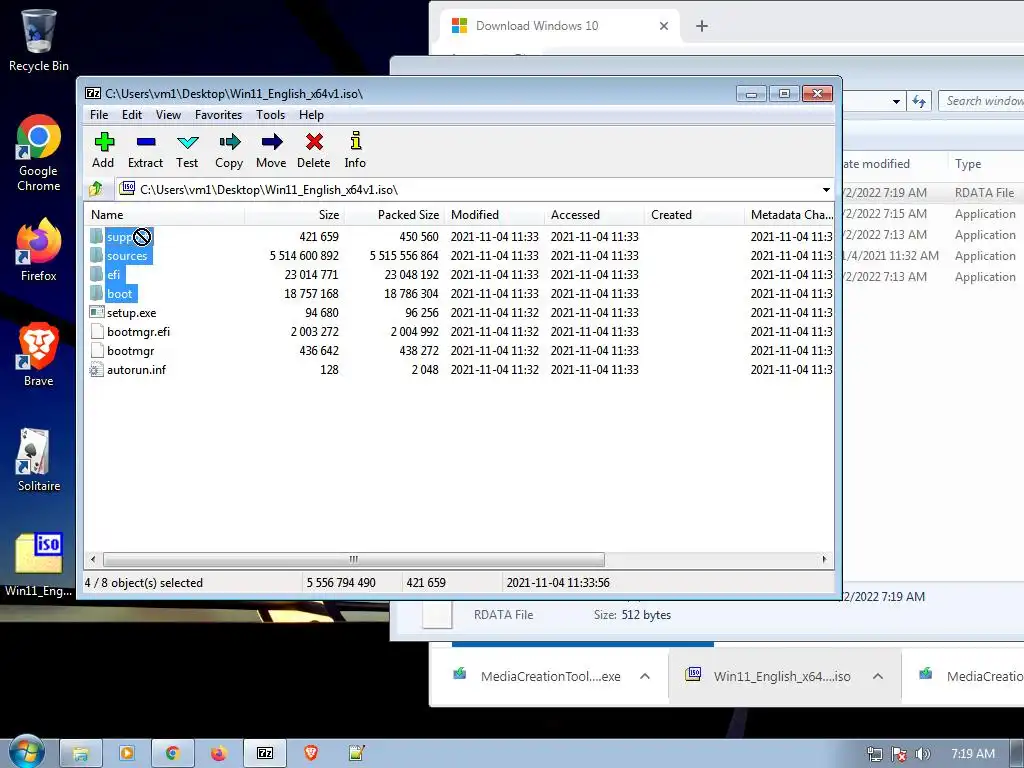Click the efi folder icon
Viewport: 1024px width, 768px height.
[97, 274]
